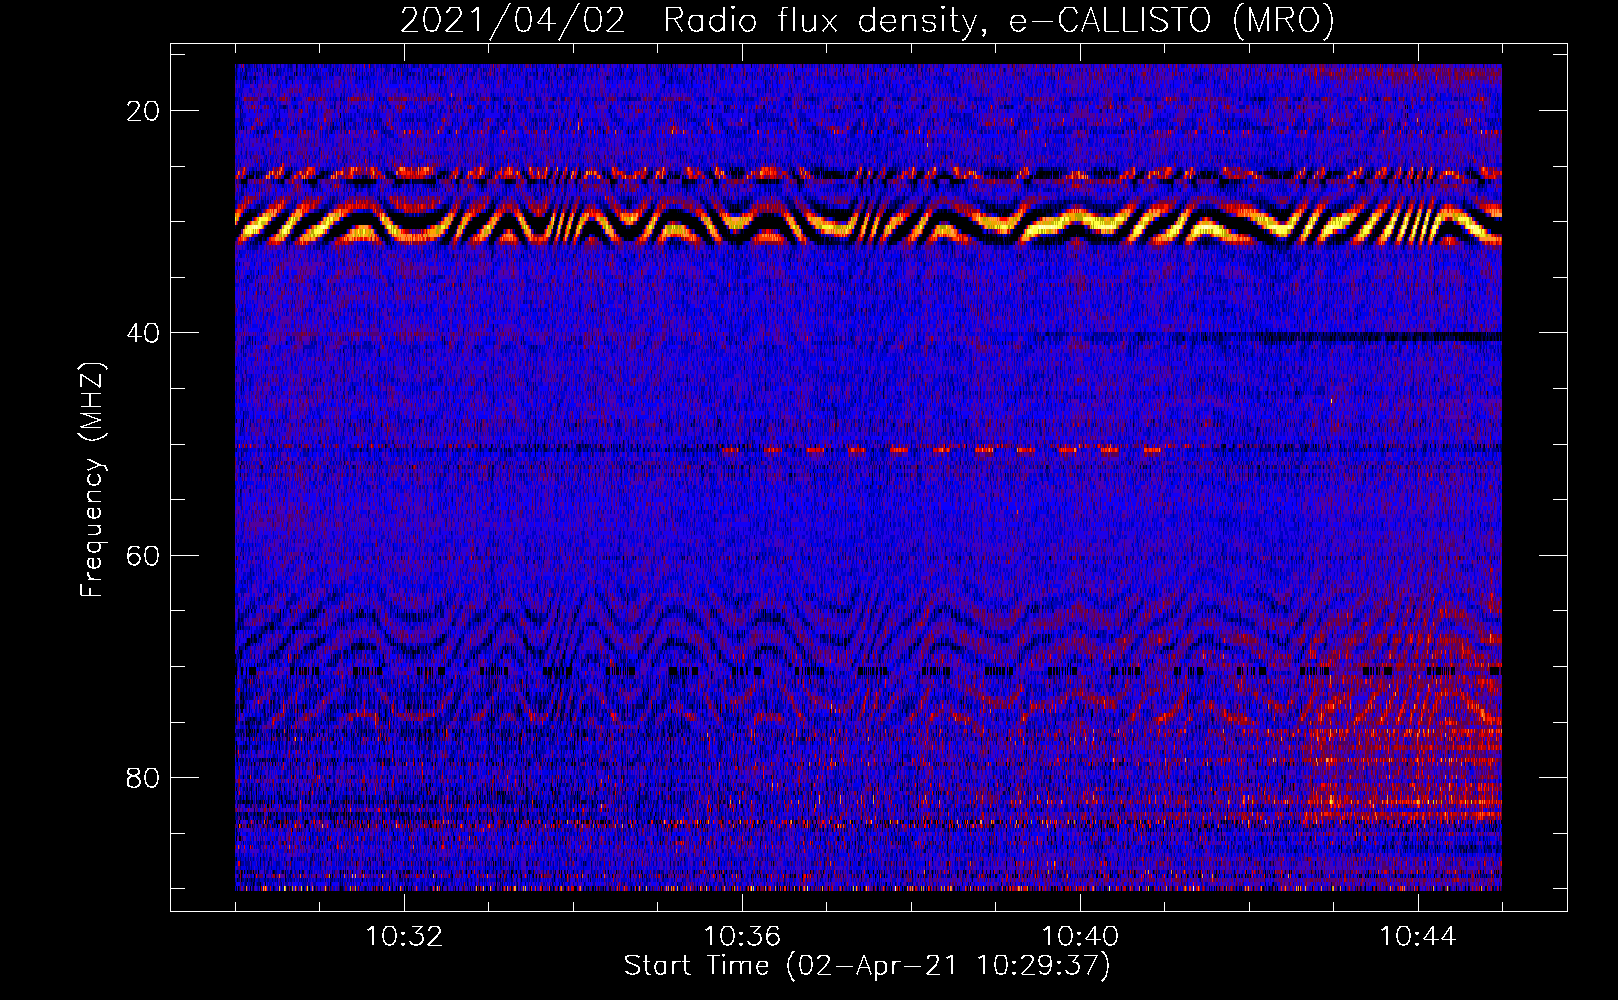Image resolution: width=1618 pixels, height=1000 pixels.
Task: Click the 80 frequency tick label
Action: pos(144,778)
